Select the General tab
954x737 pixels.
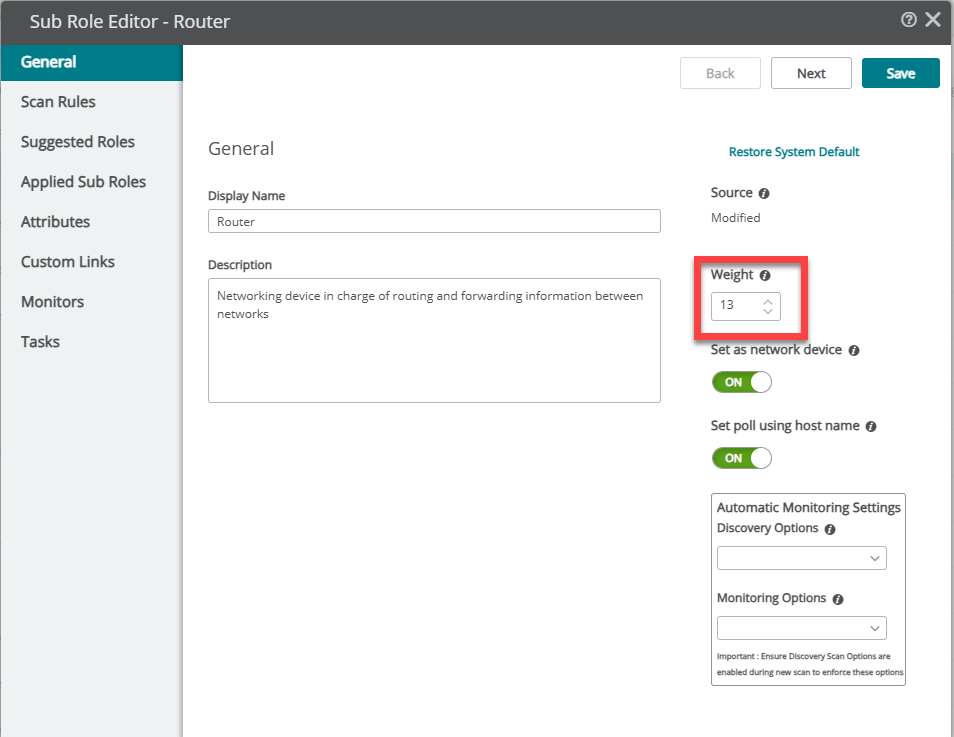point(91,62)
